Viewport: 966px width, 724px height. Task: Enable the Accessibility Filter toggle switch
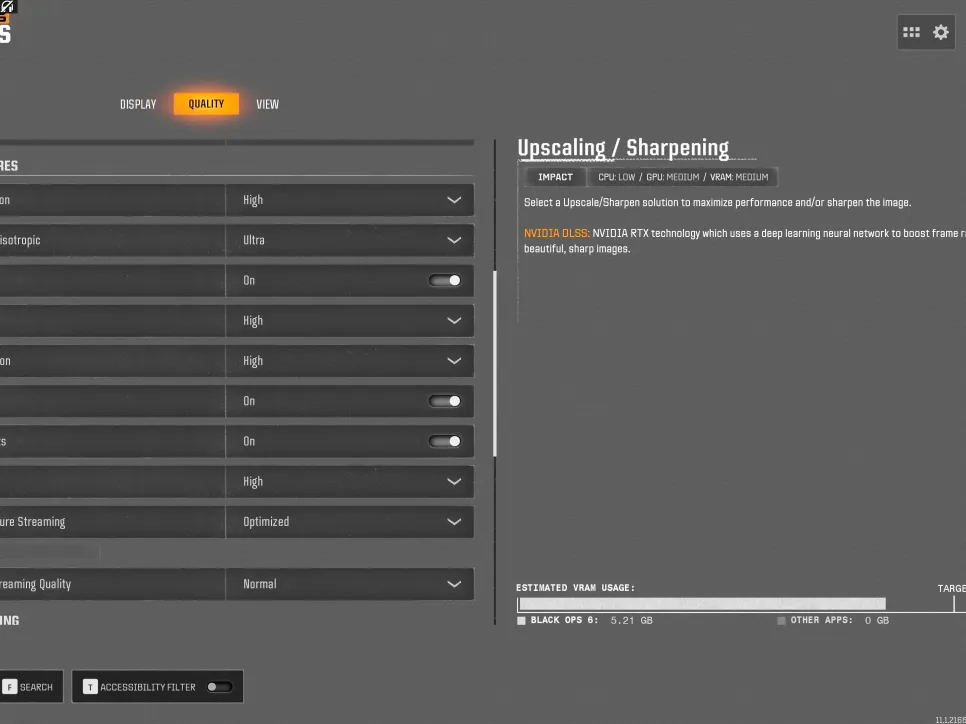(218, 687)
